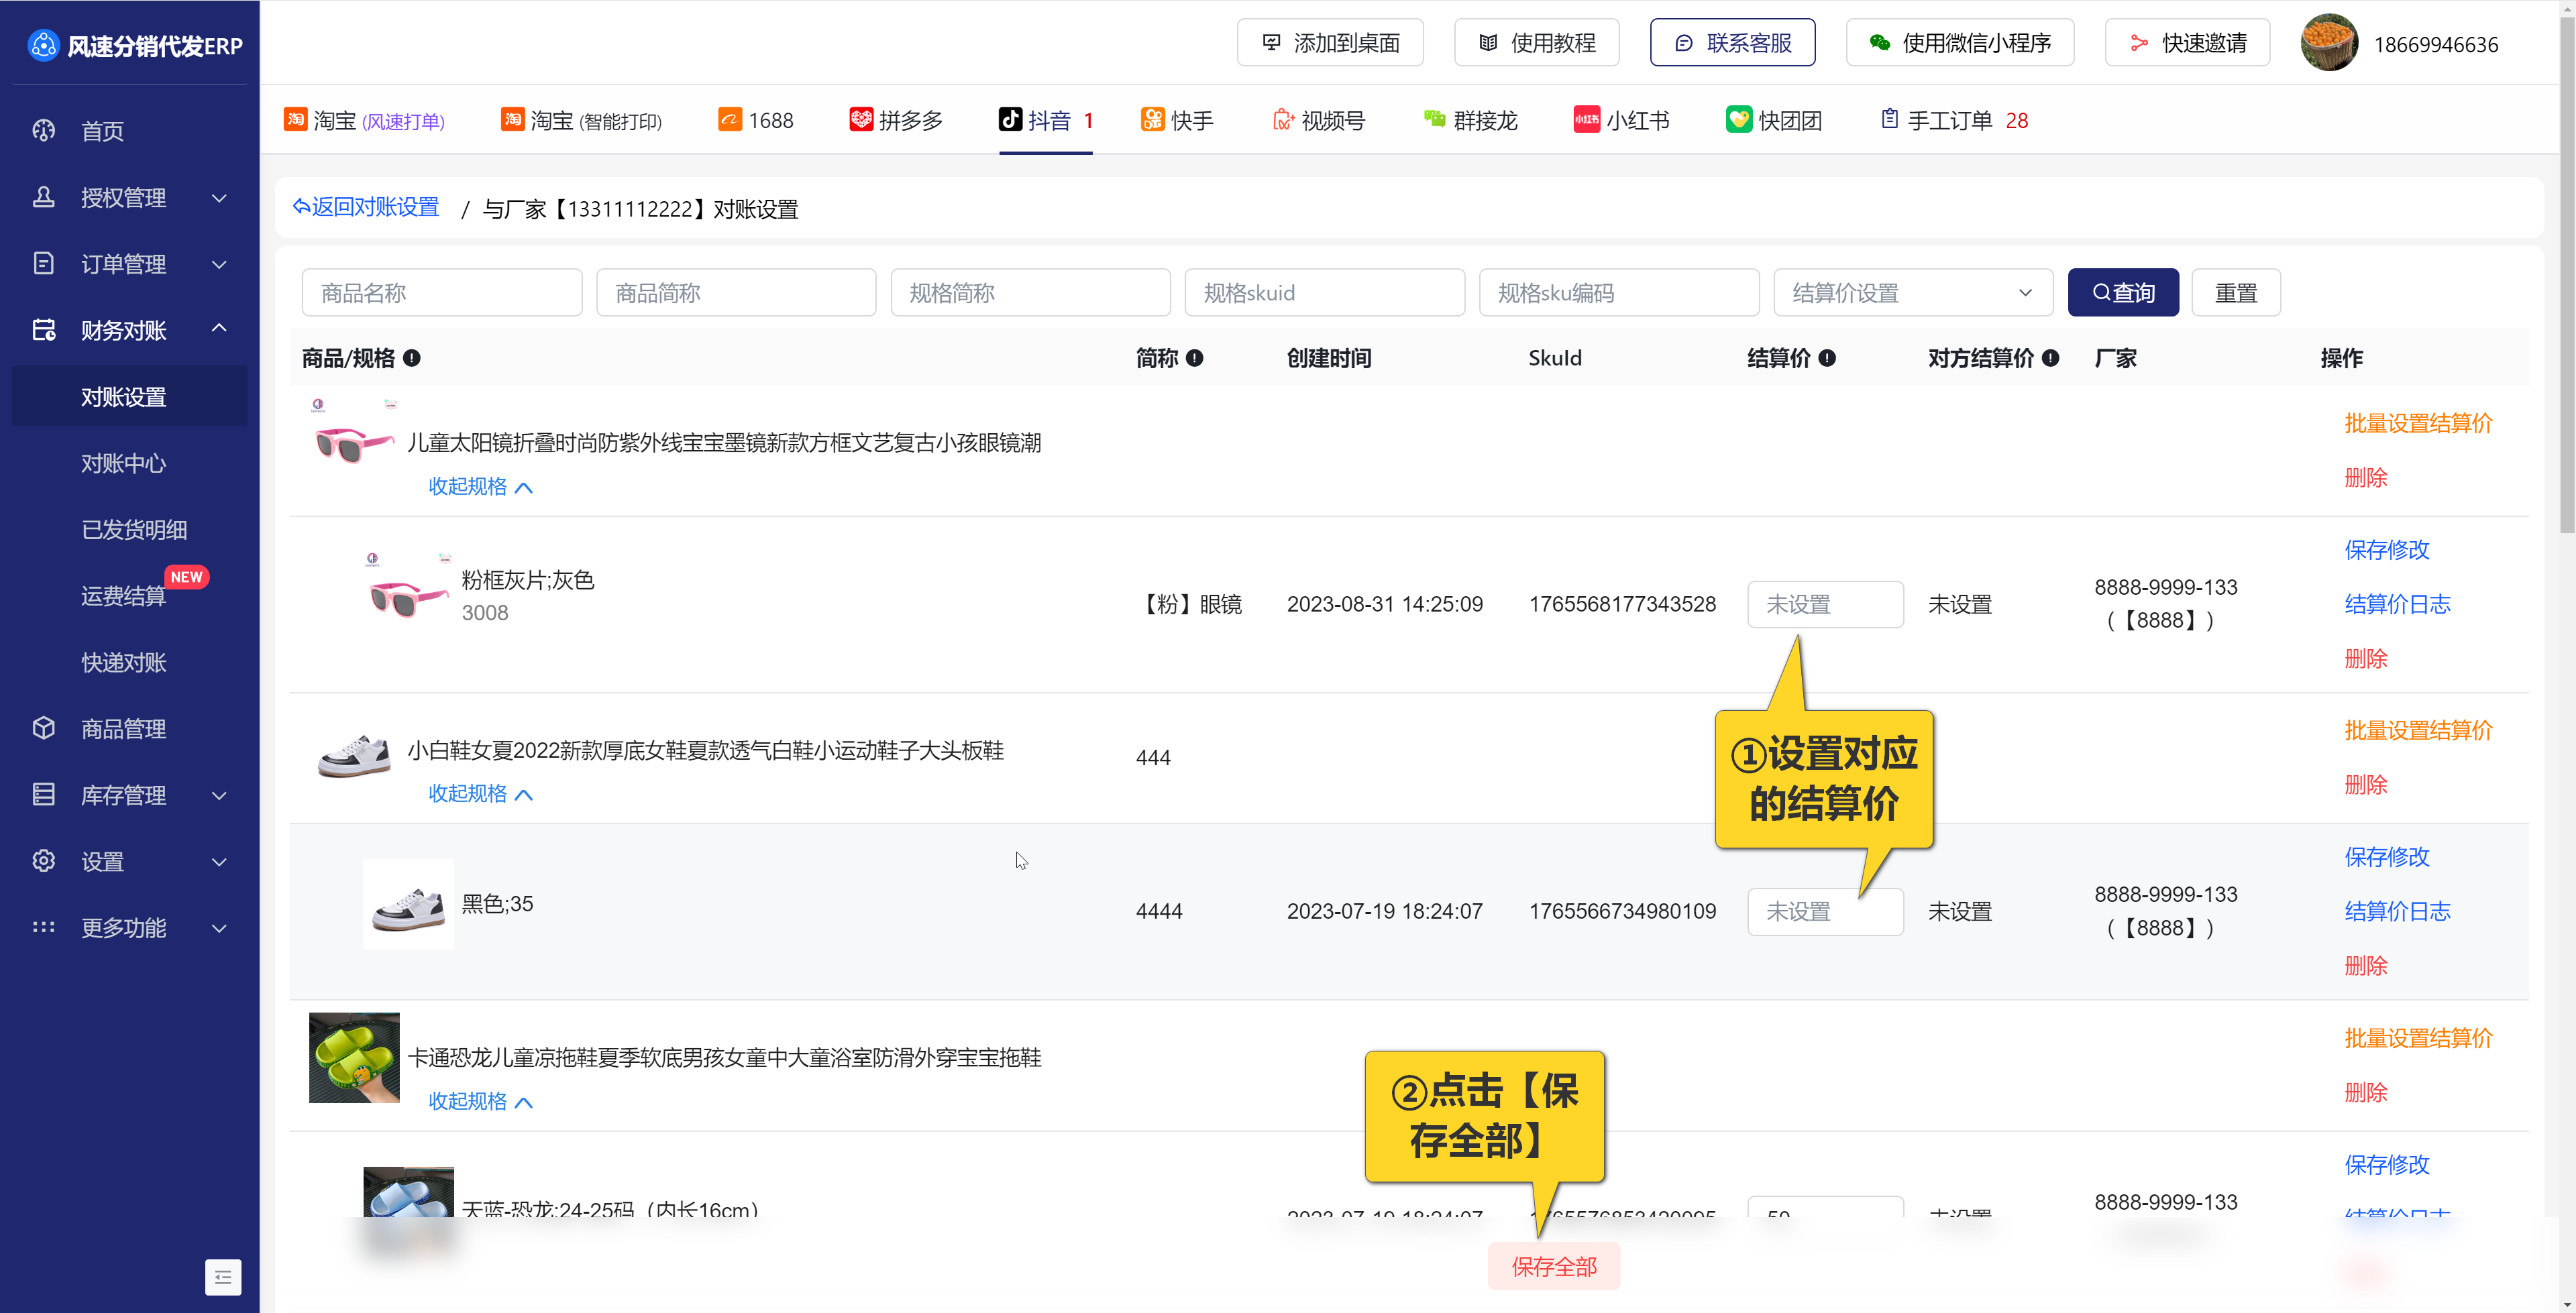
Task: Open the 结算价设置 dropdown filter
Action: [x=1912, y=293]
